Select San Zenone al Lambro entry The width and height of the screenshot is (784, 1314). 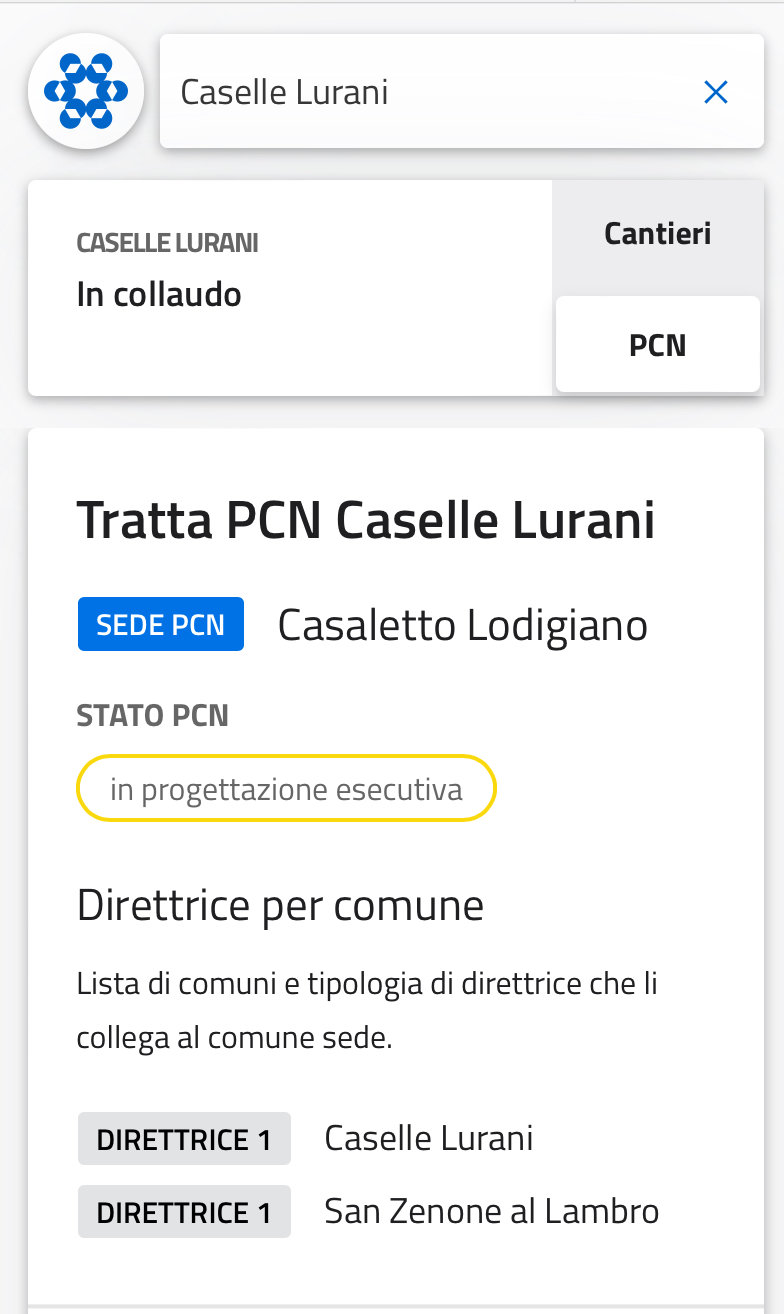(491, 1212)
